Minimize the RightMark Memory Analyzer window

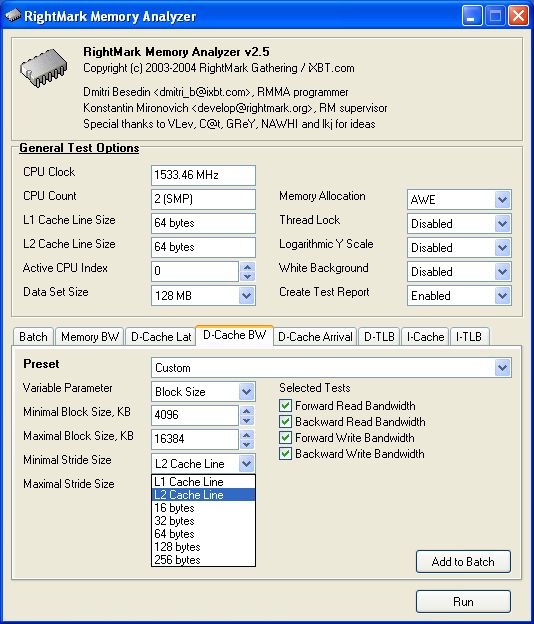click(x=472, y=16)
